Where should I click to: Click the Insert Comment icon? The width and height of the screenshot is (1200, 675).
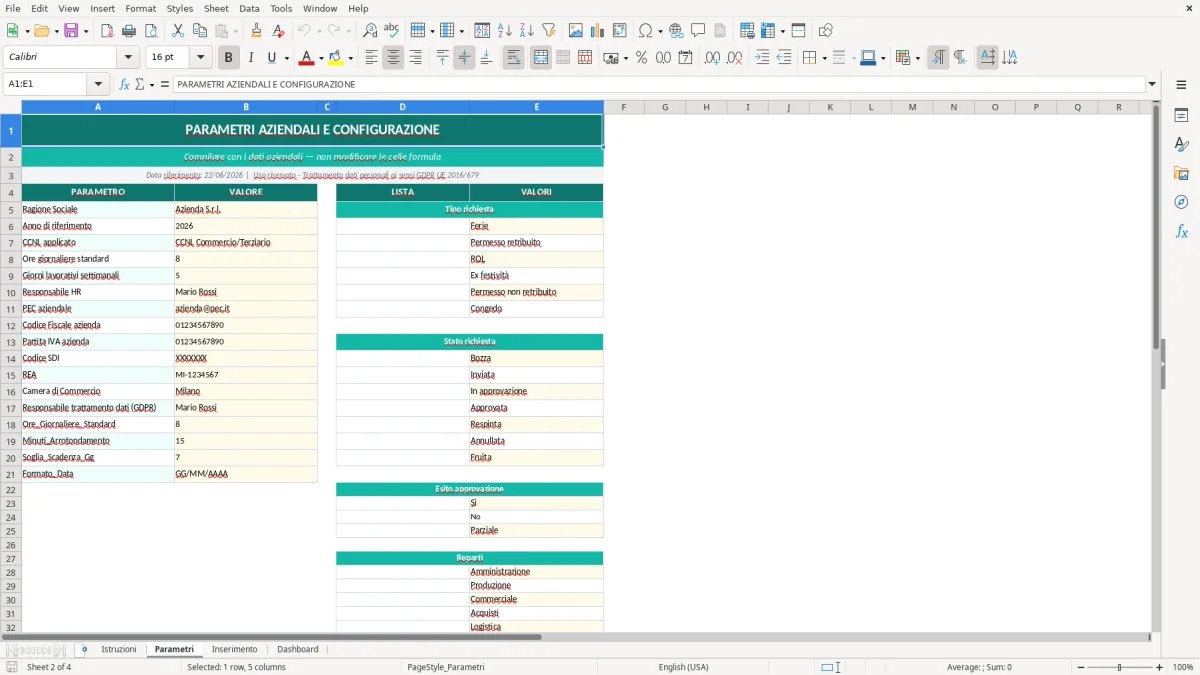click(698, 31)
